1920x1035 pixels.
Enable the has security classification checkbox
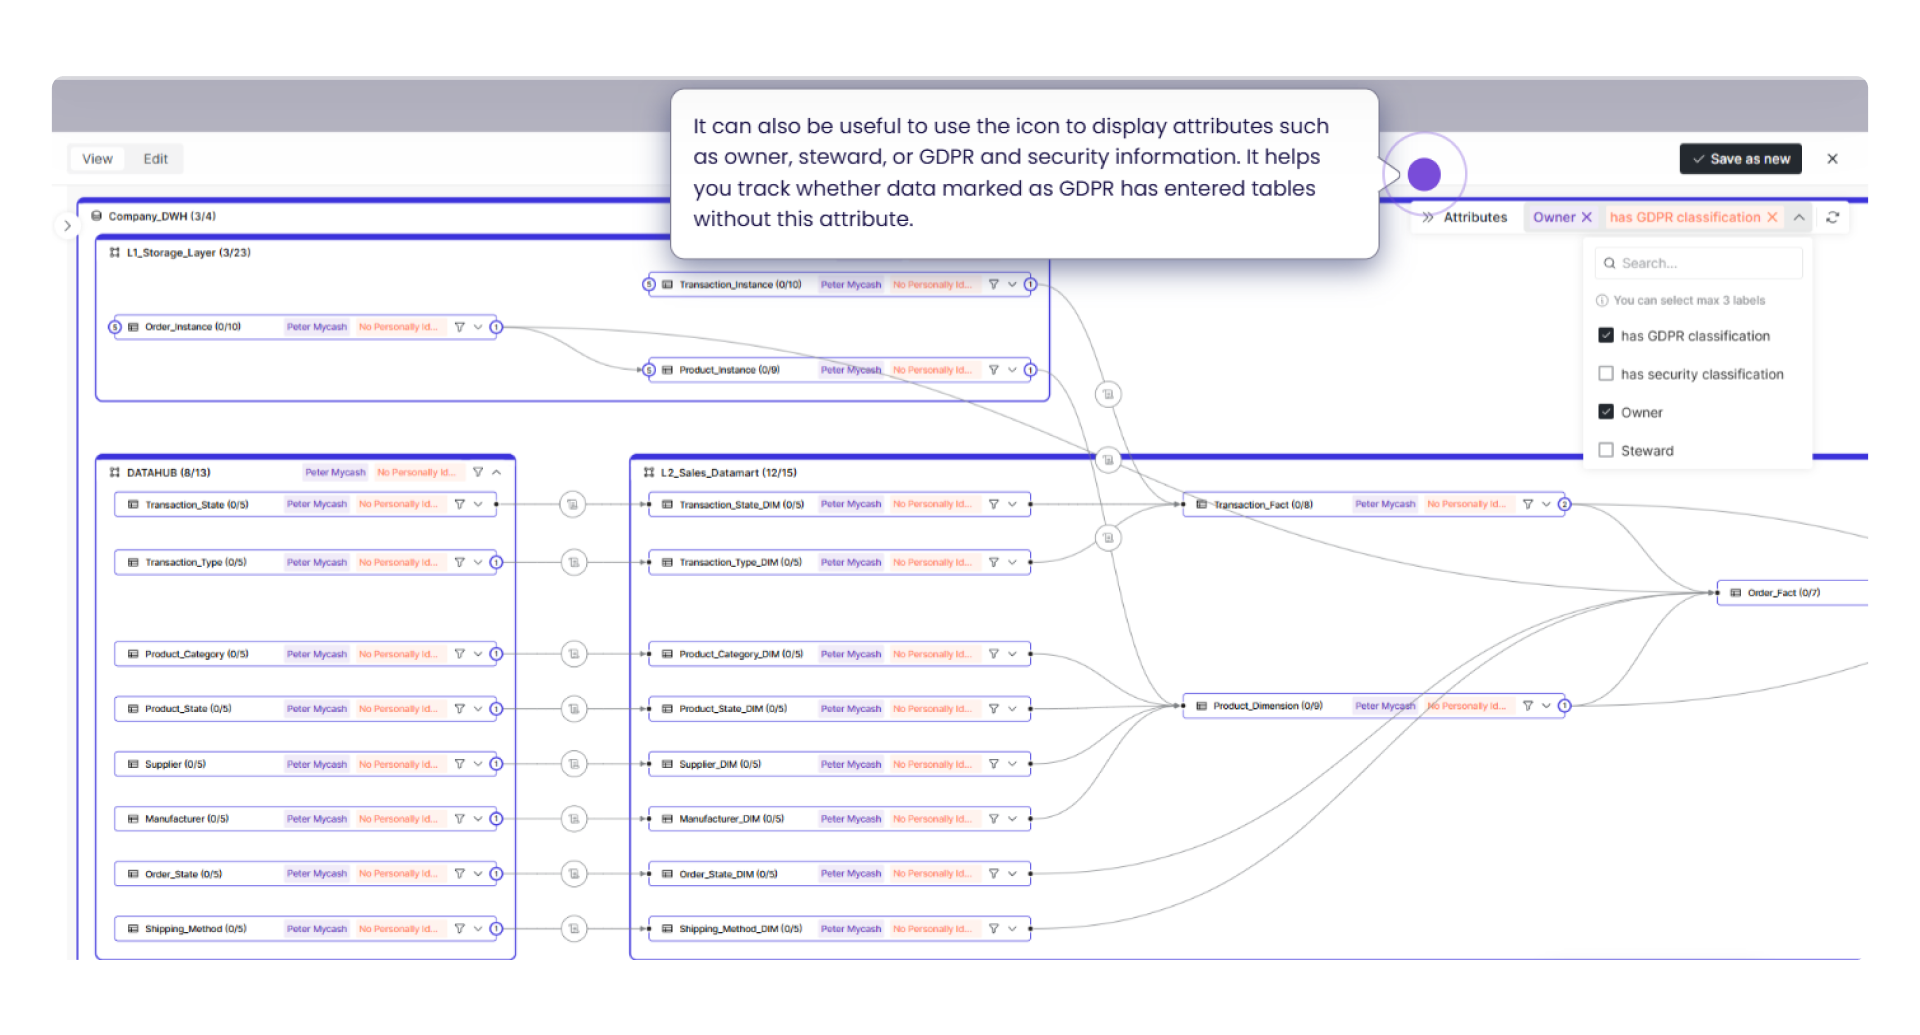pos(1606,373)
